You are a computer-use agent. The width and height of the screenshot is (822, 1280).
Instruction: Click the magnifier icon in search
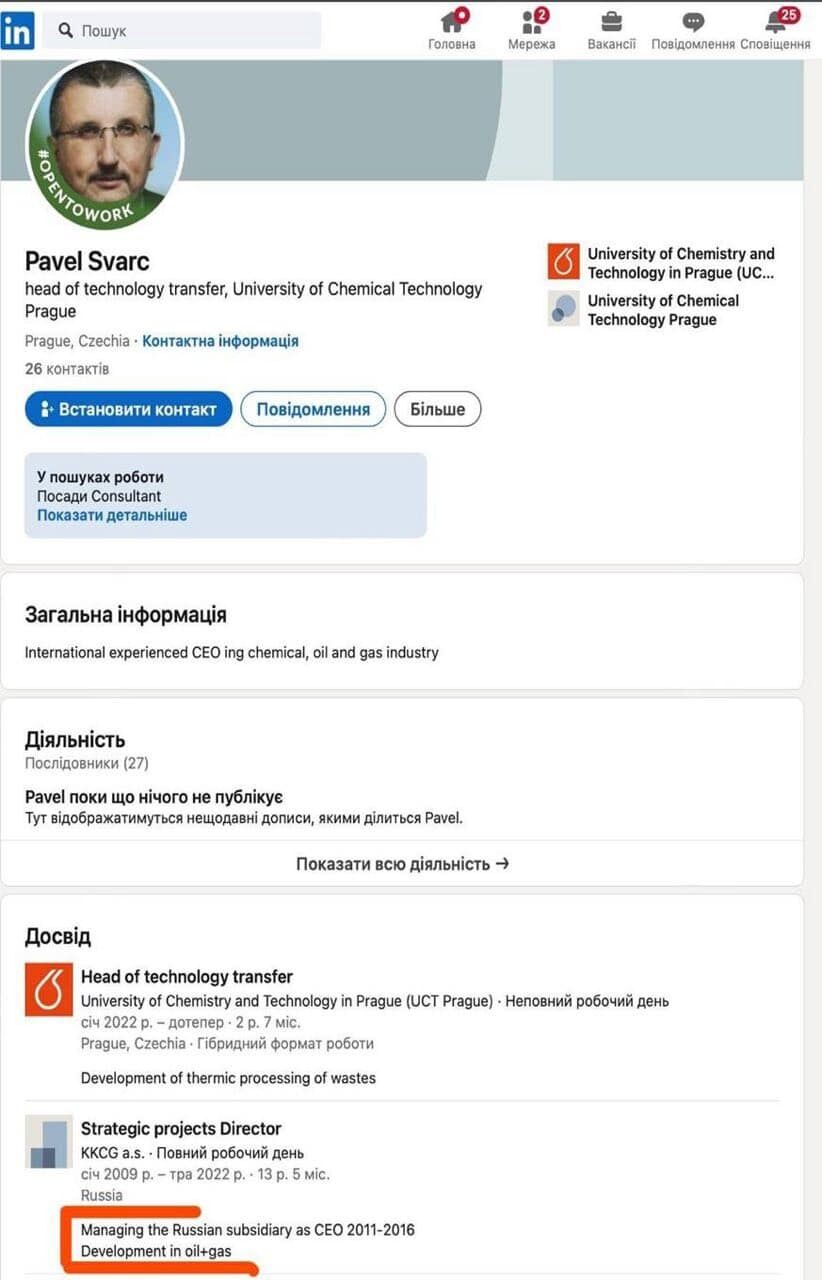click(66, 31)
